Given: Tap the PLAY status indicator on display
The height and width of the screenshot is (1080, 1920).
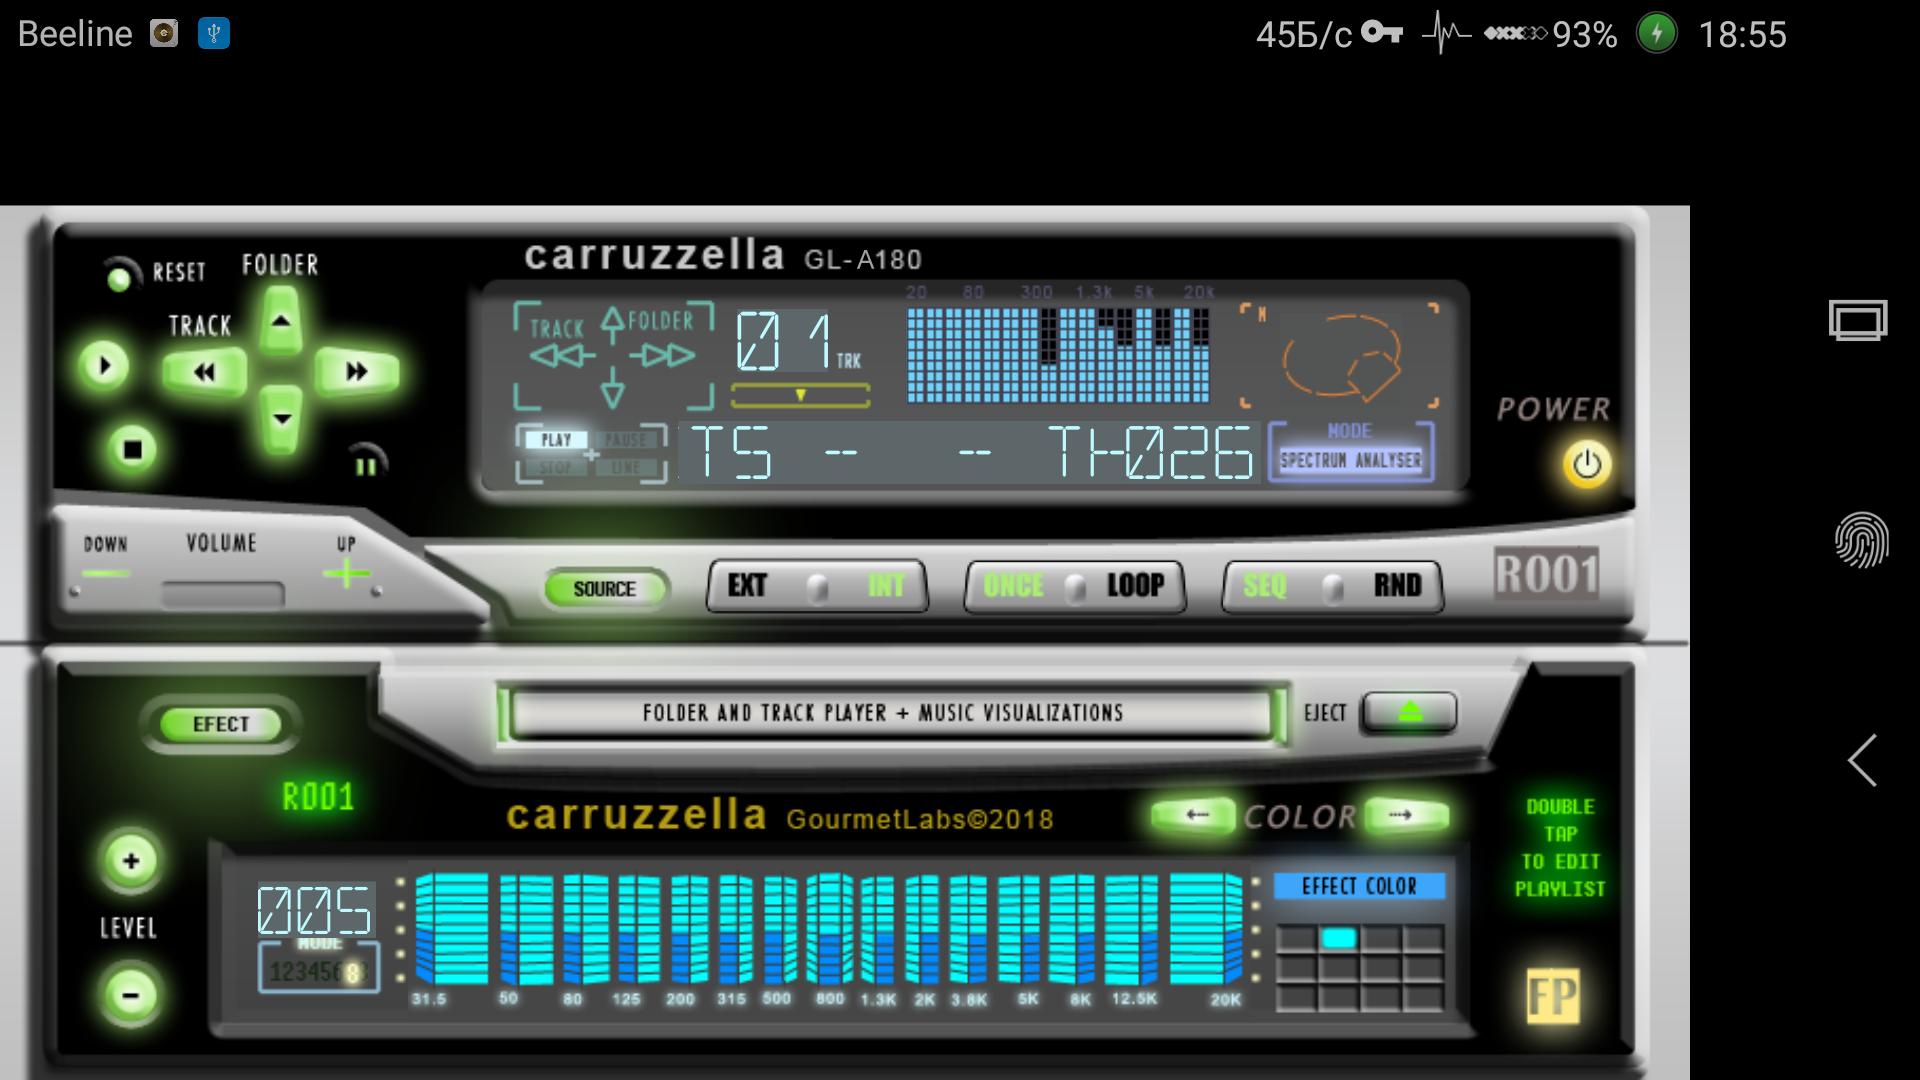Looking at the screenshot, I should click(x=557, y=440).
